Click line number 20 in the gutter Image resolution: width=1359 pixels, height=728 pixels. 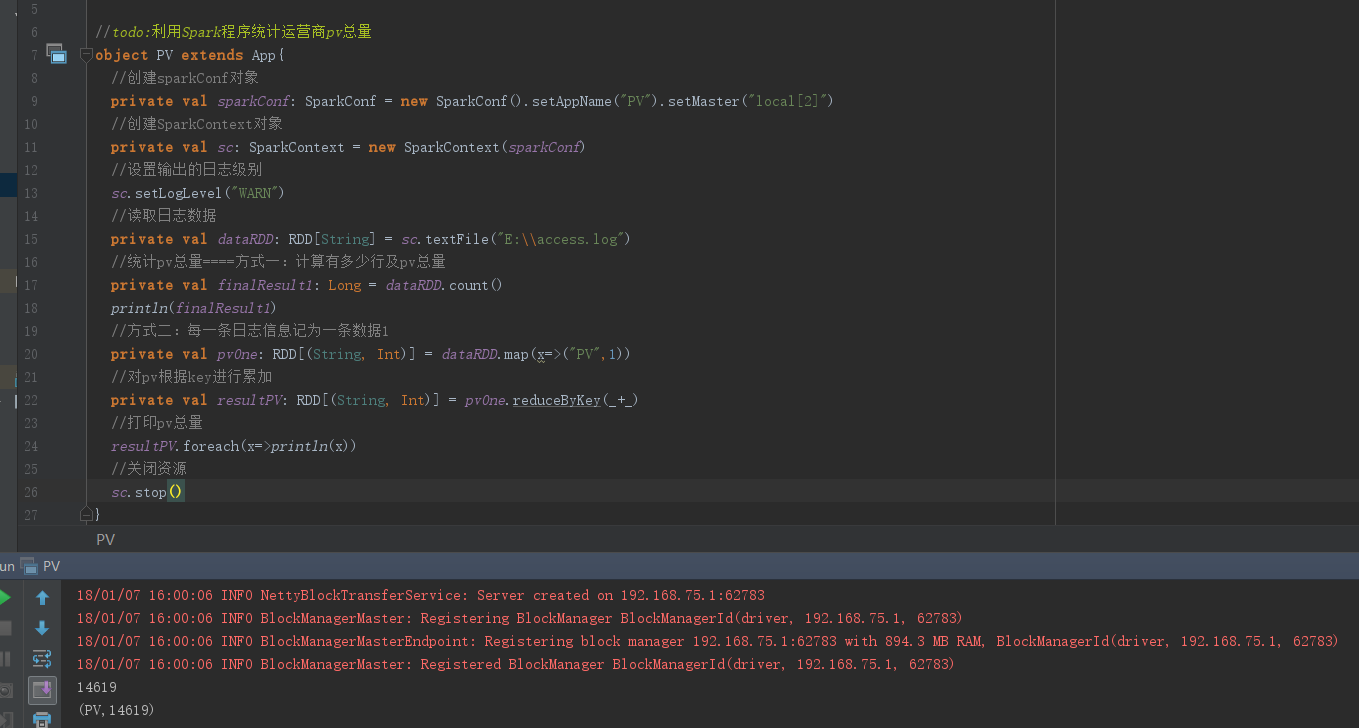pos(29,354)
